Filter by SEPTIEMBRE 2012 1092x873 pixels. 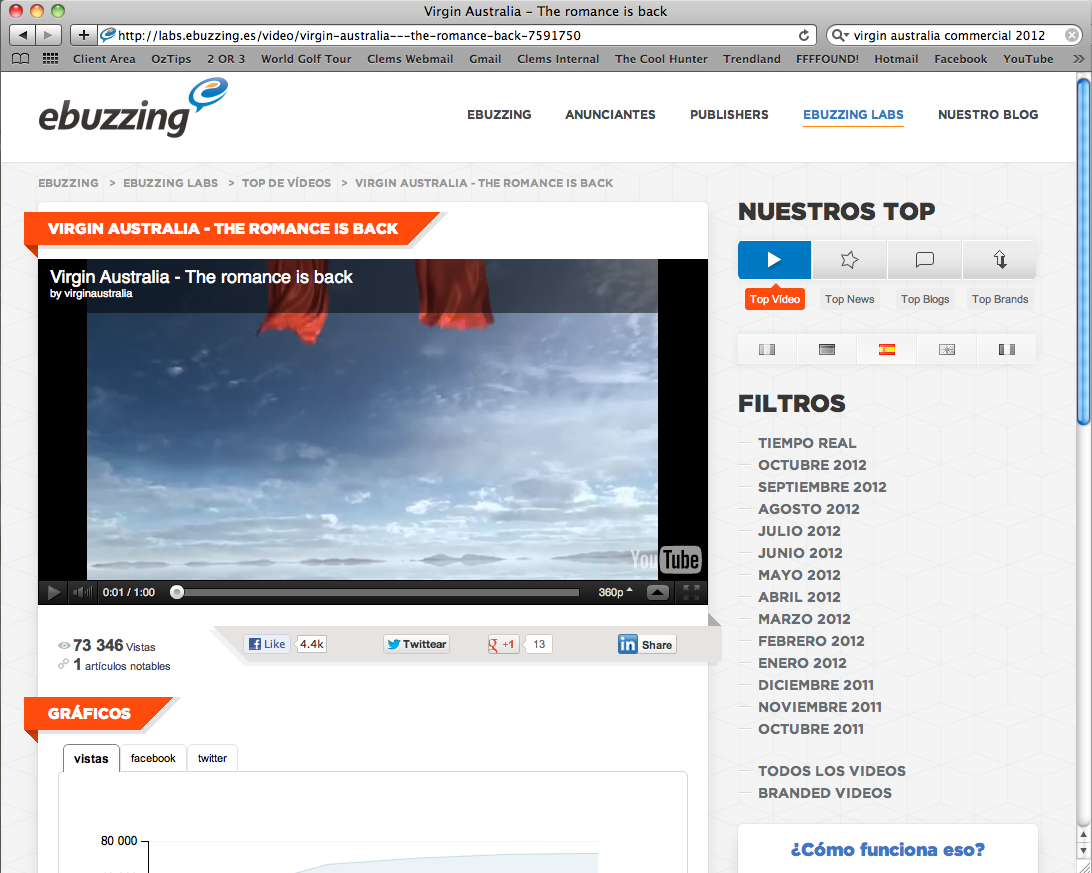822,487
